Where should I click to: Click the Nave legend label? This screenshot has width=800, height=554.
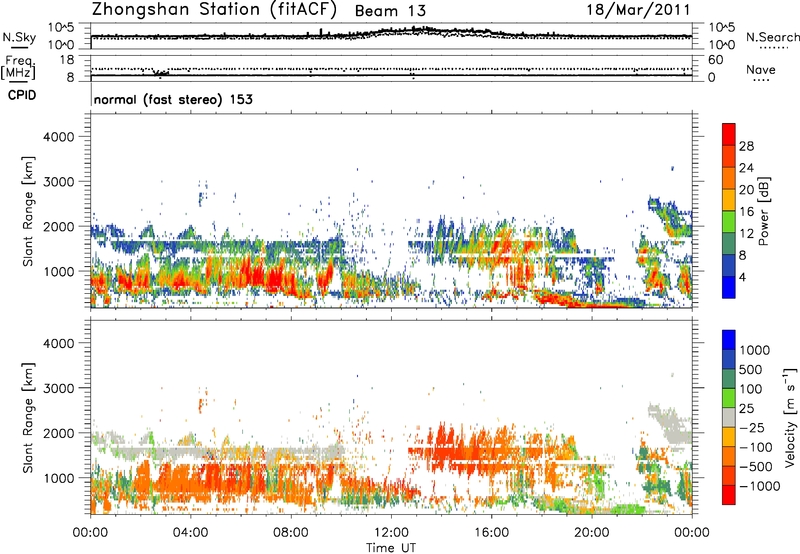760,70
